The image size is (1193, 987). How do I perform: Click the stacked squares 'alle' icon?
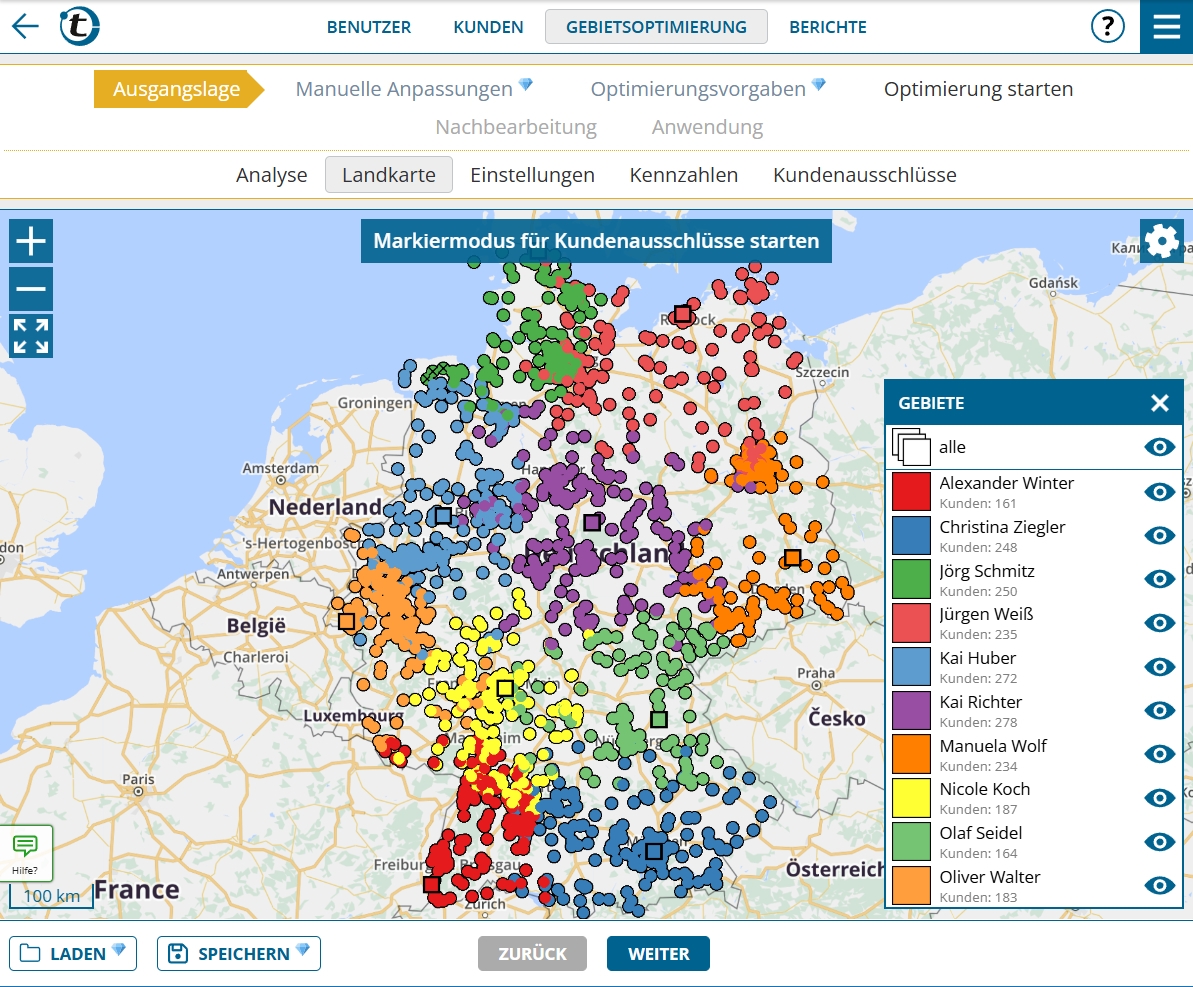(x=911, y=447)
